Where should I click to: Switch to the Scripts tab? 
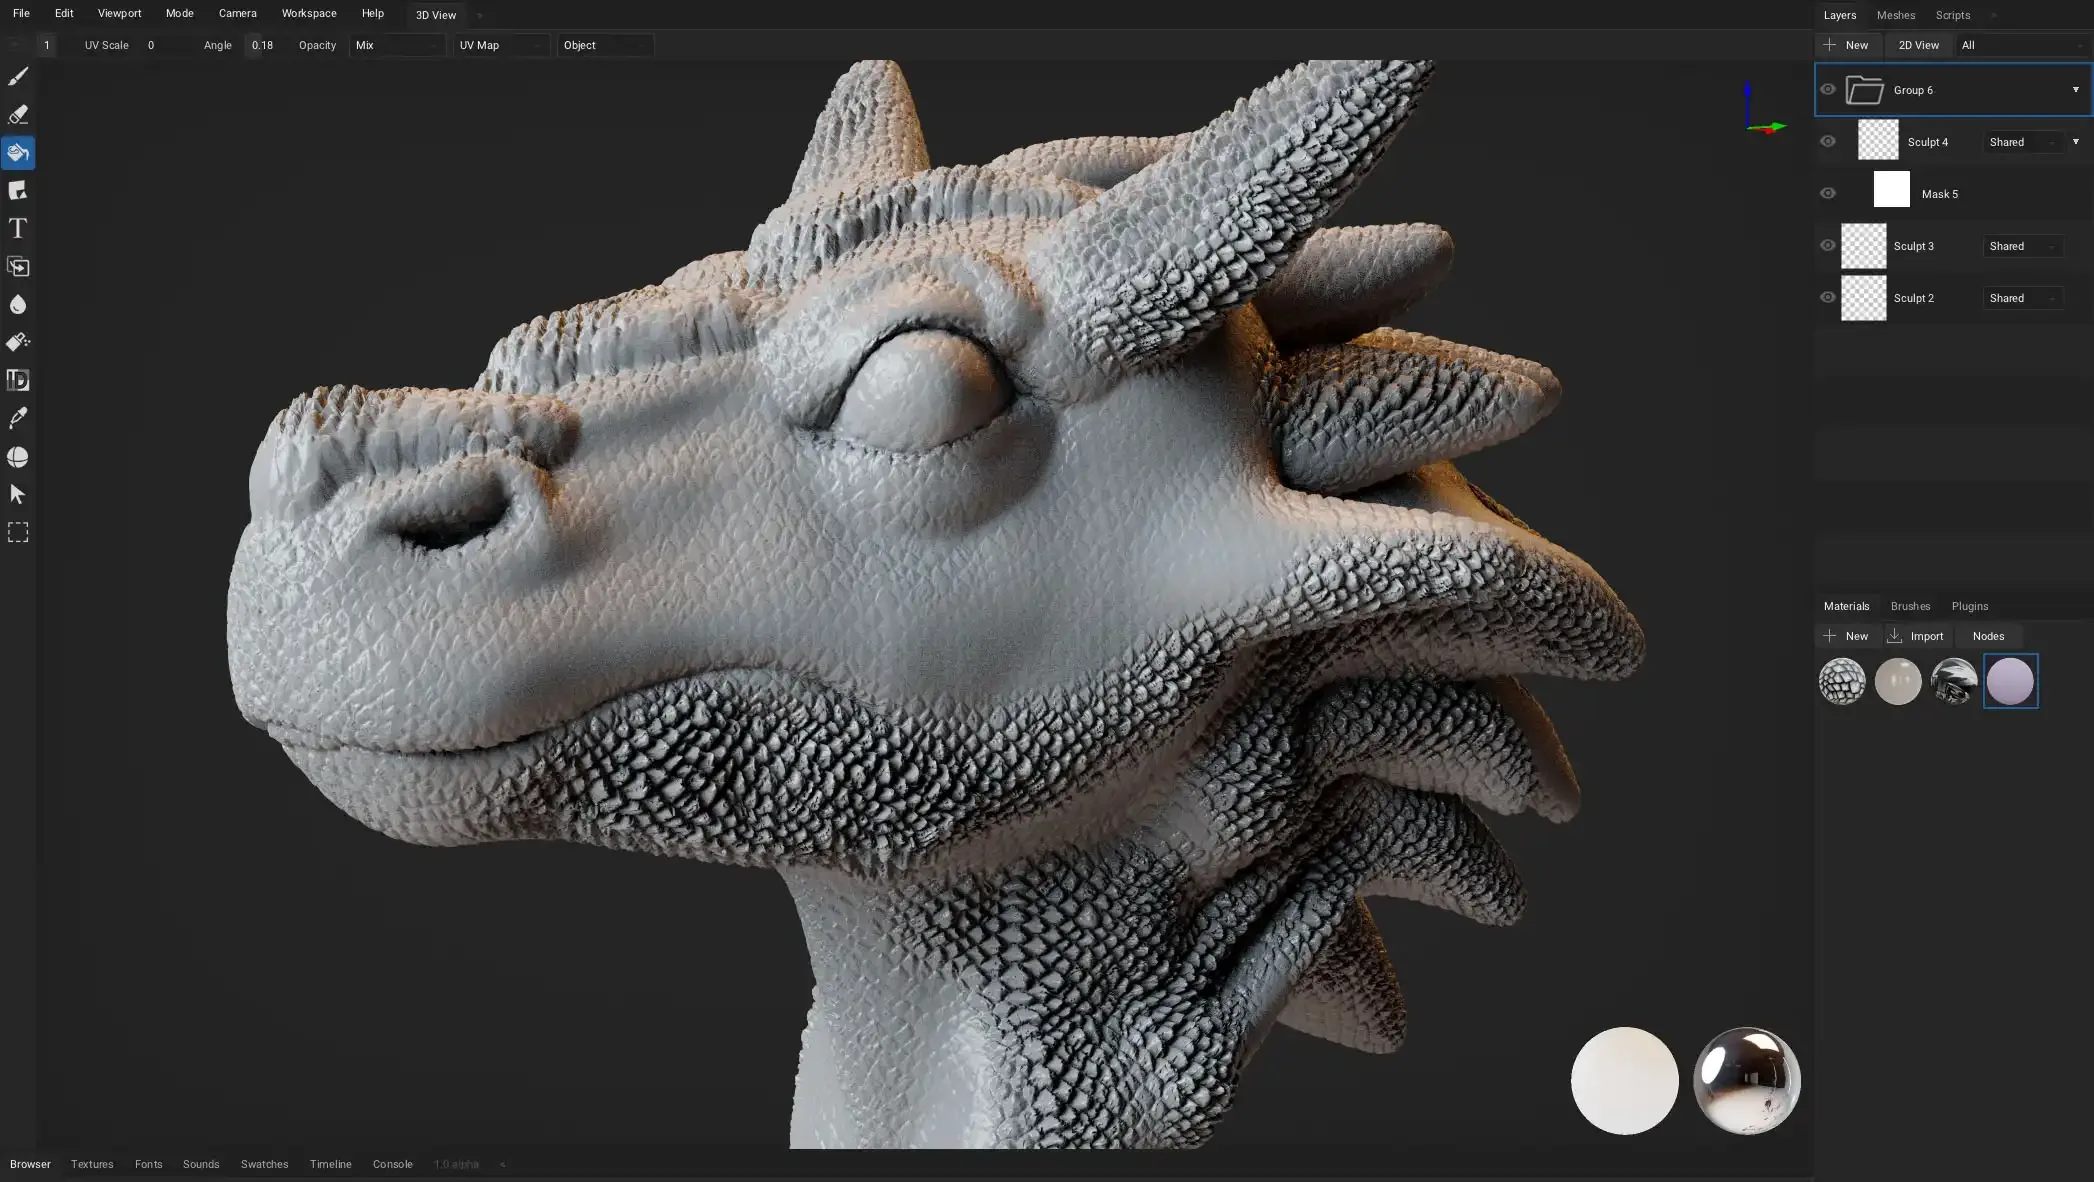pos(1953,15)
